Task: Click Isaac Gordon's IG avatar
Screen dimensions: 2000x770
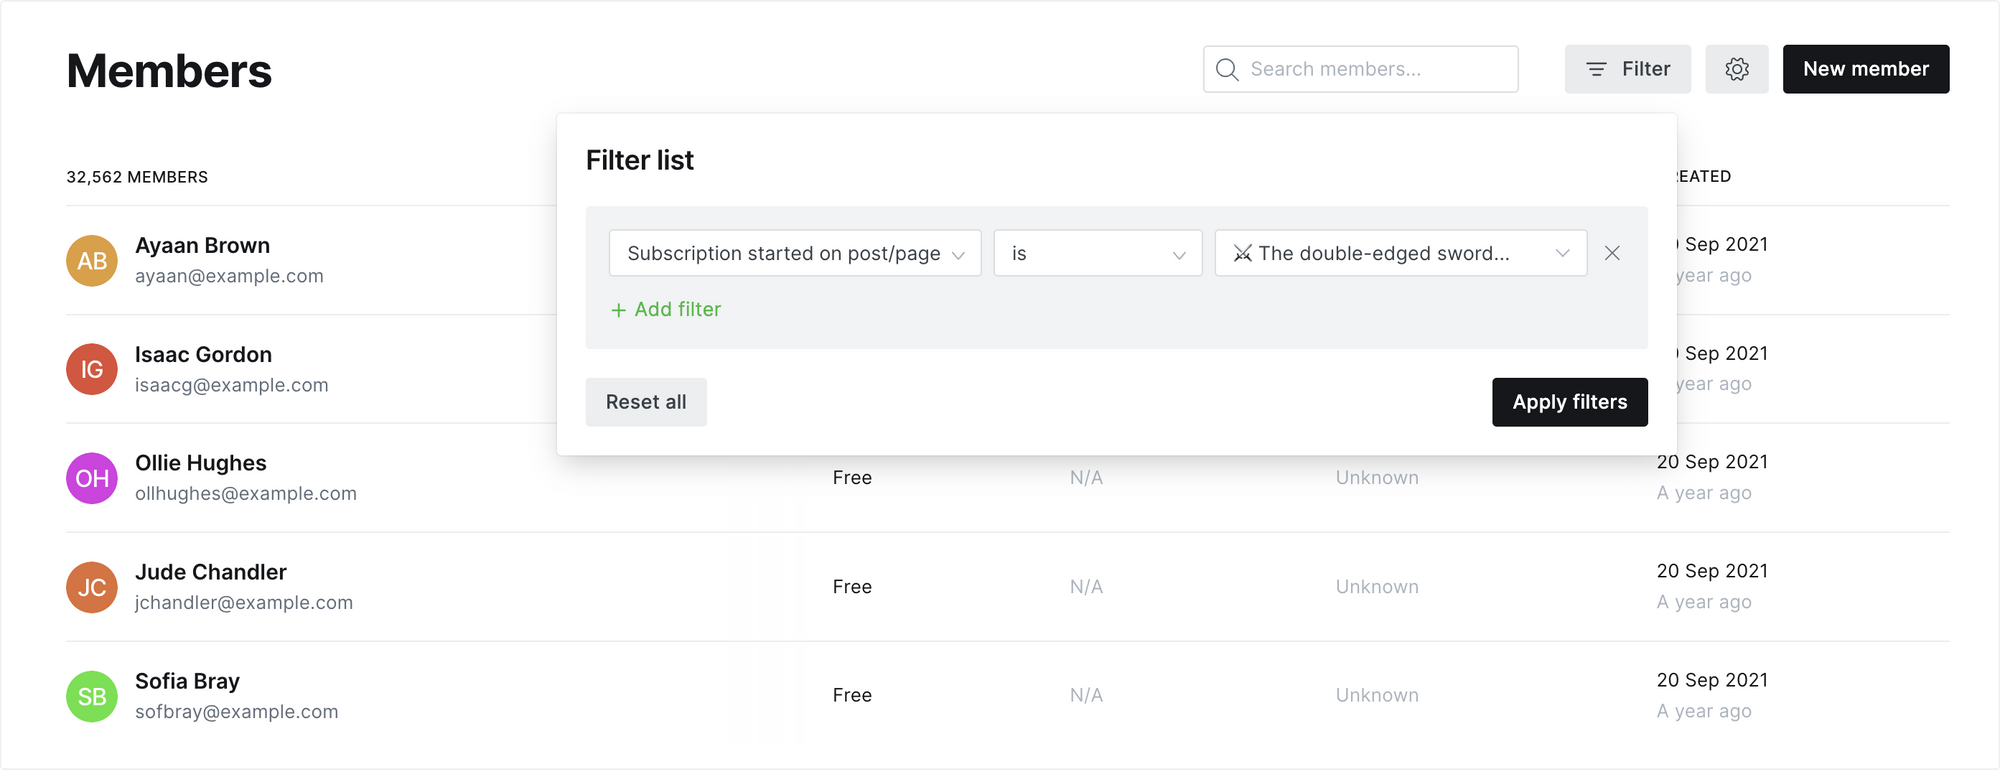Action: 92,370
